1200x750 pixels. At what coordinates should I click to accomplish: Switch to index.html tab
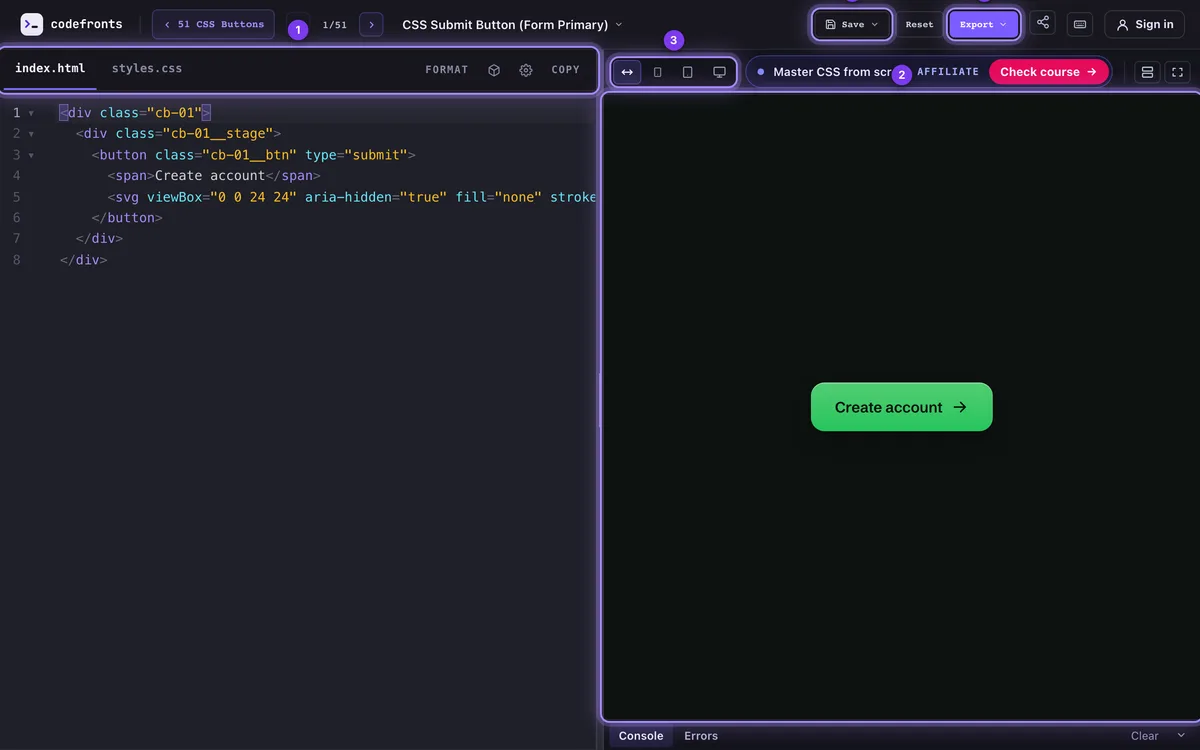tap(50, 69)
